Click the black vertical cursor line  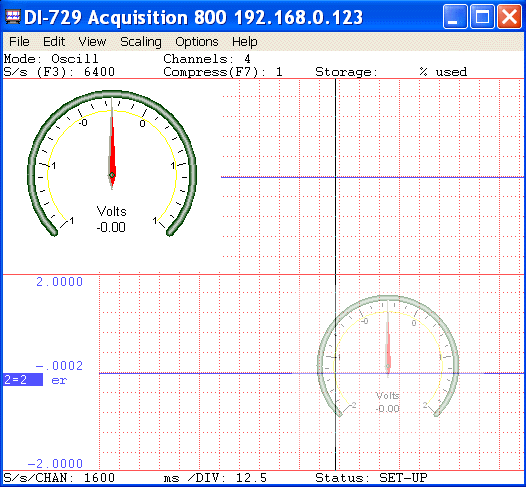(x=335, y=274)
